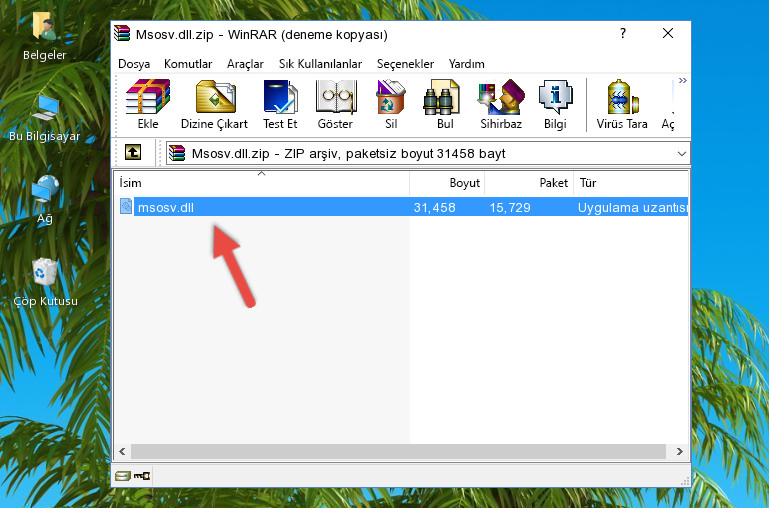The image size is (769, 508).
Task: Click Uygulama uzantısı type cell
Action: (632, 207)
